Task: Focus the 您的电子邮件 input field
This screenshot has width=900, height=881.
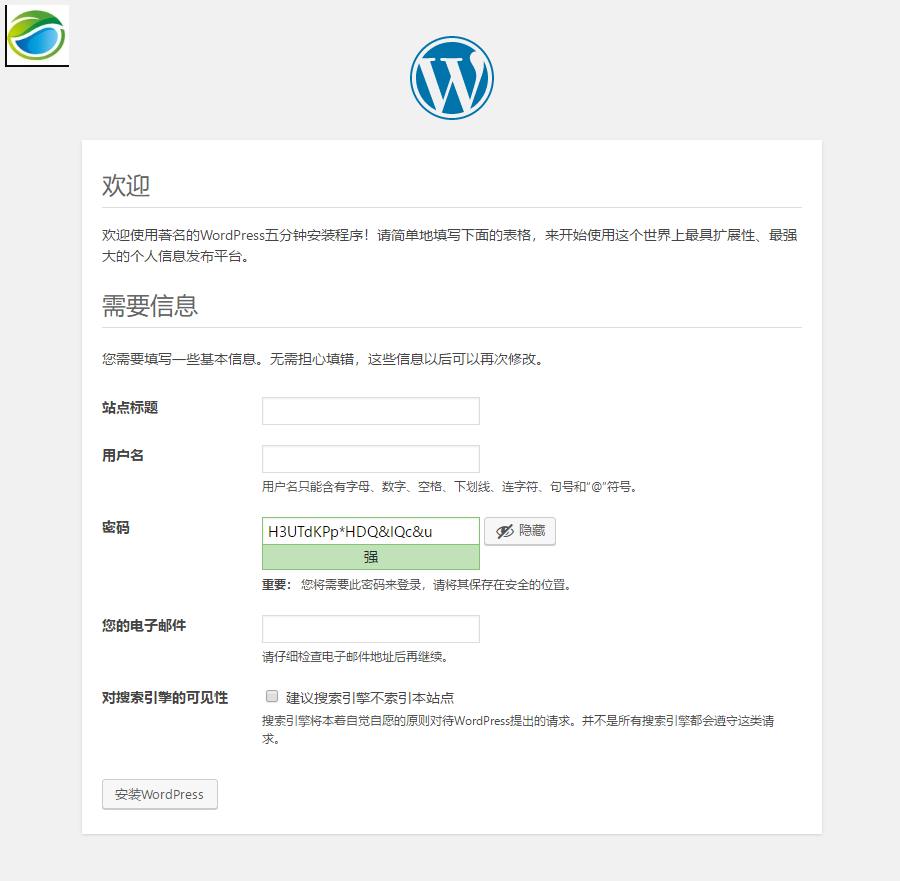Action: 371,629
